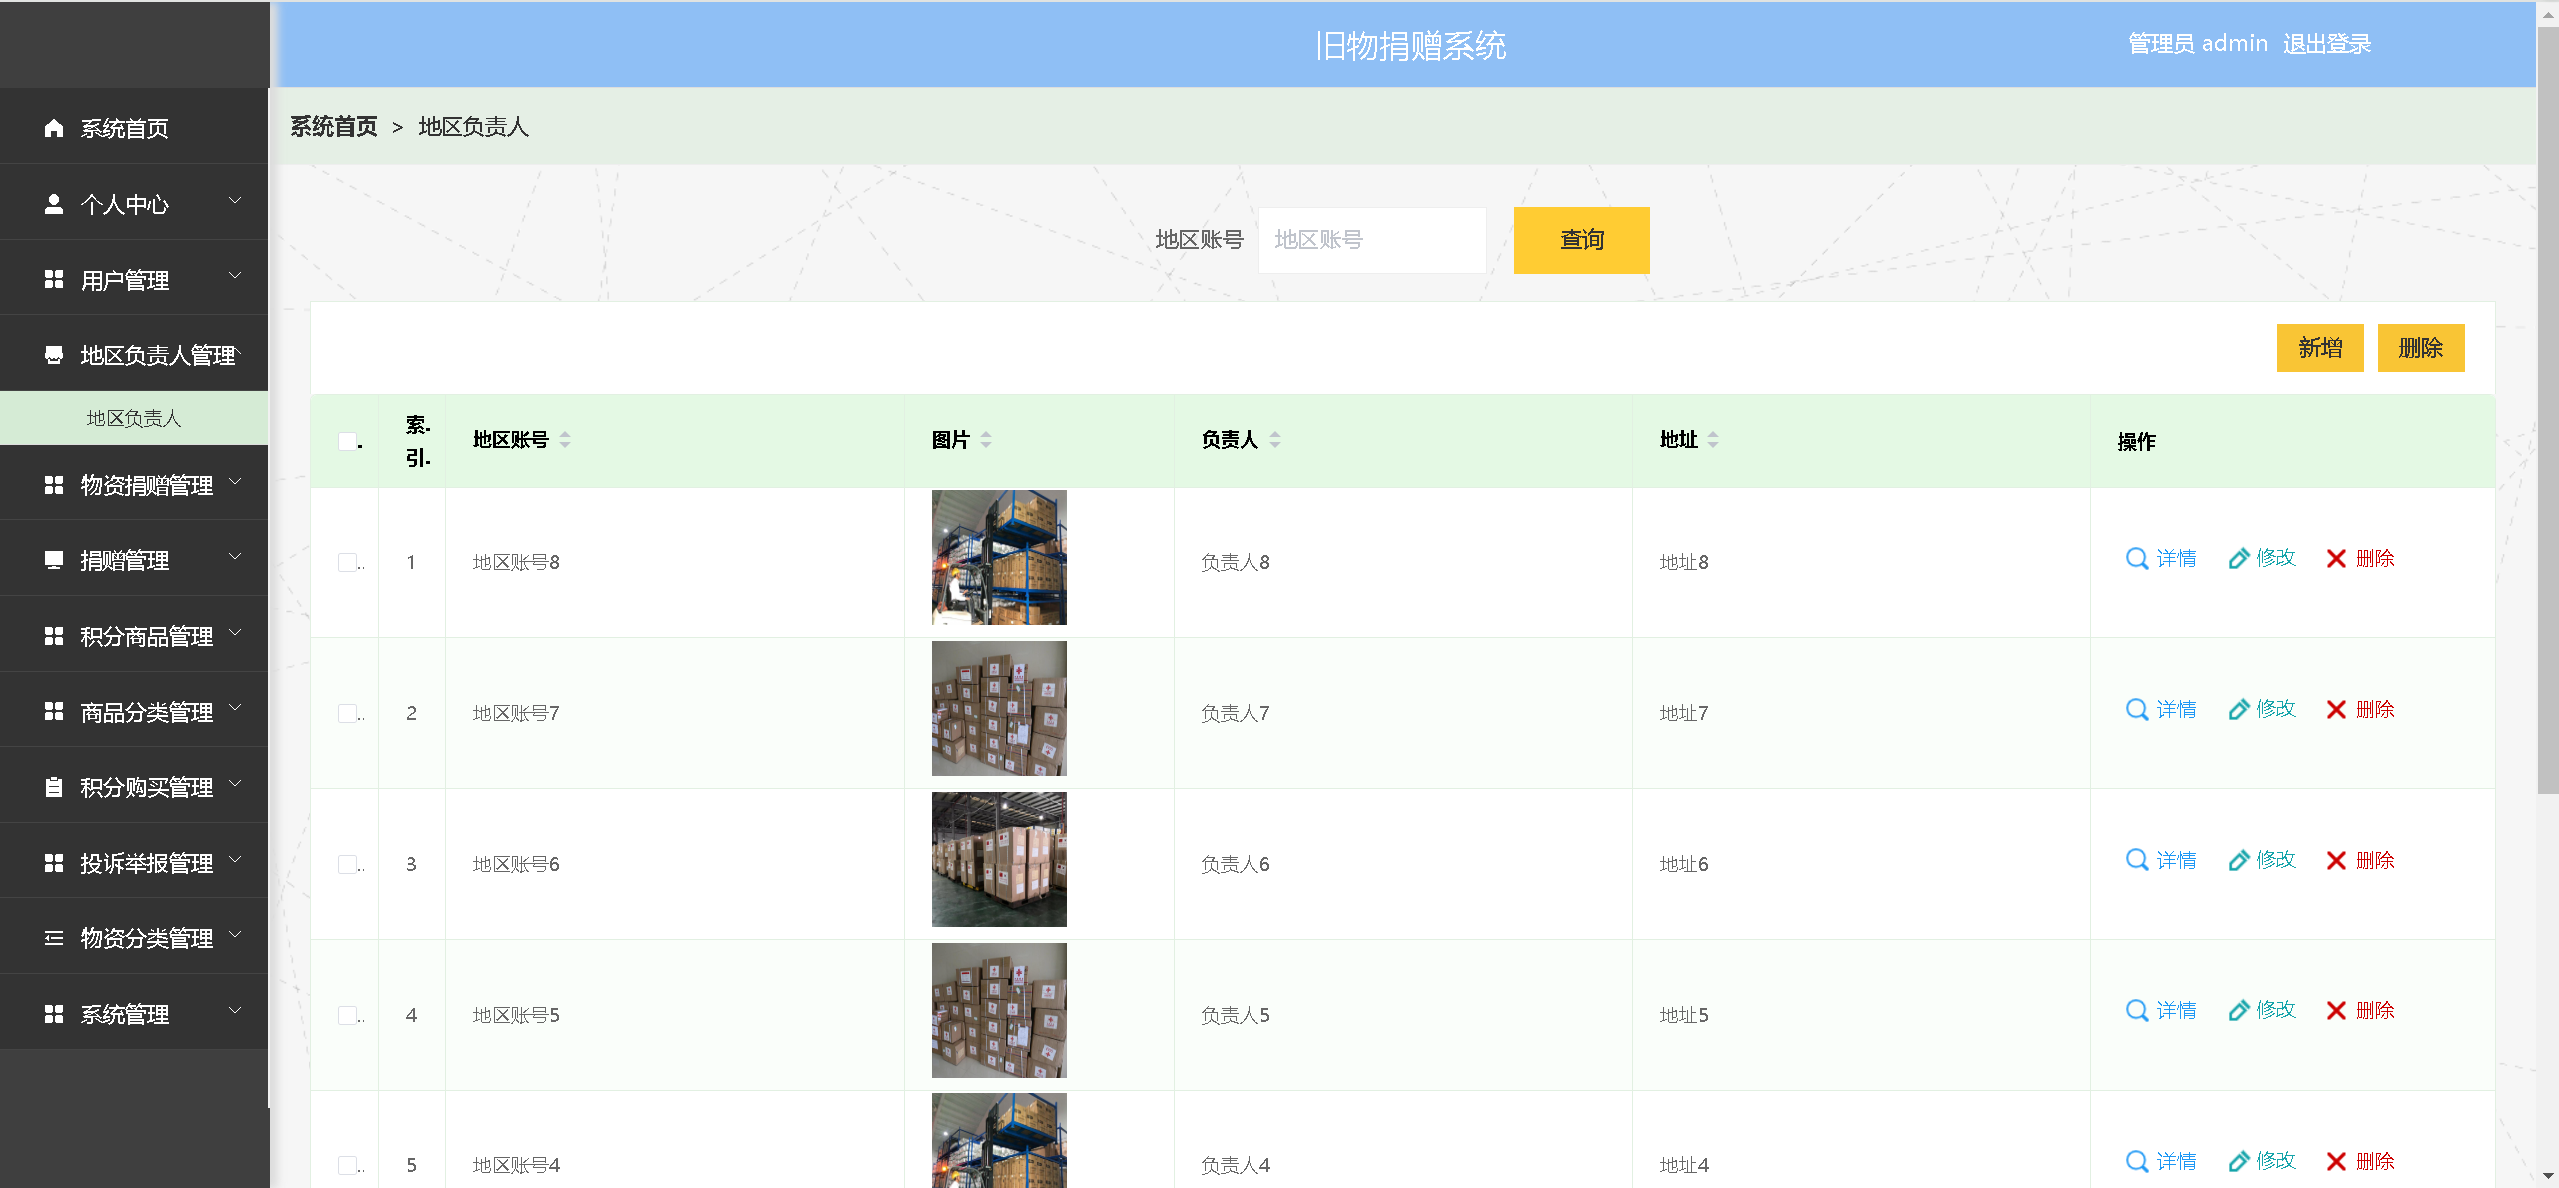Viewport: 2559px width, 1188px height.
Task: Click the magnifier icon of 详情 for 地区账号6
Action: point(2137,860)
